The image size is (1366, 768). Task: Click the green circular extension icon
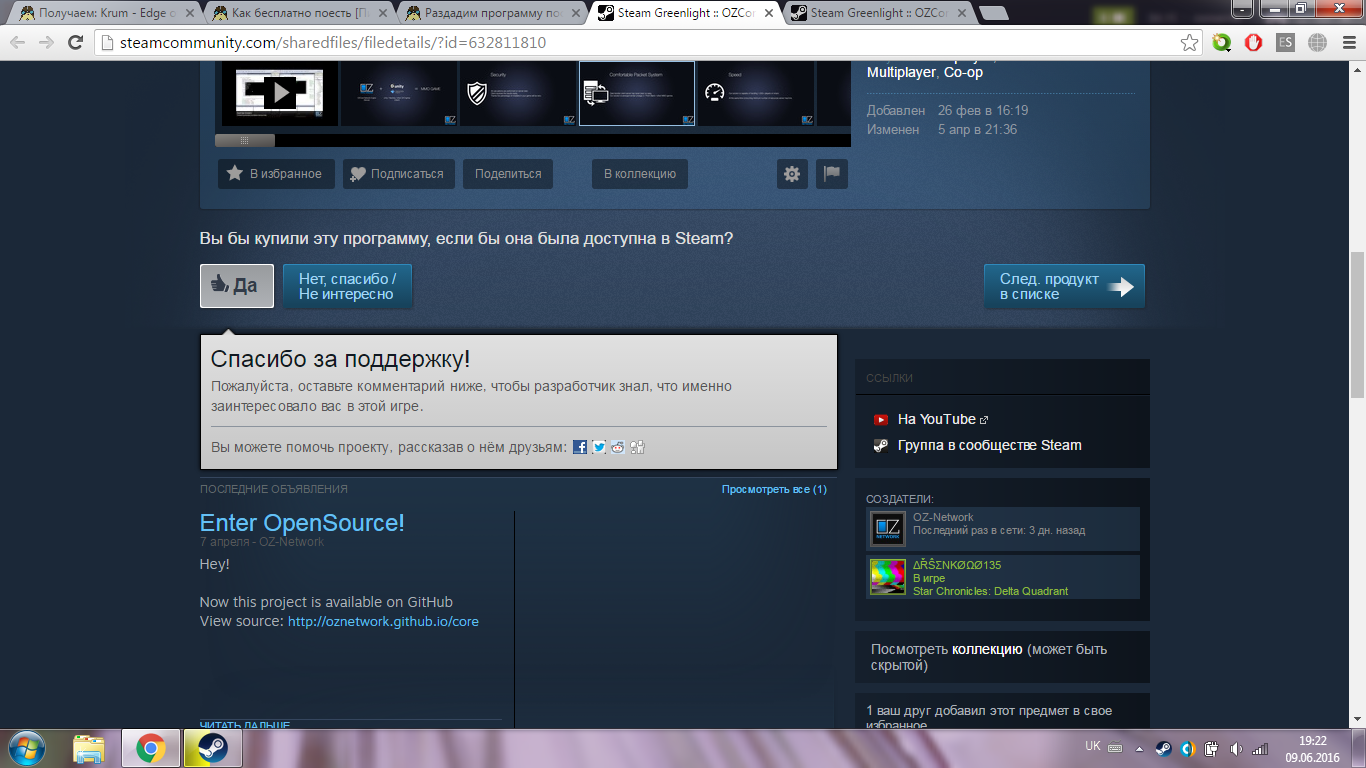tap(1221, 43)
